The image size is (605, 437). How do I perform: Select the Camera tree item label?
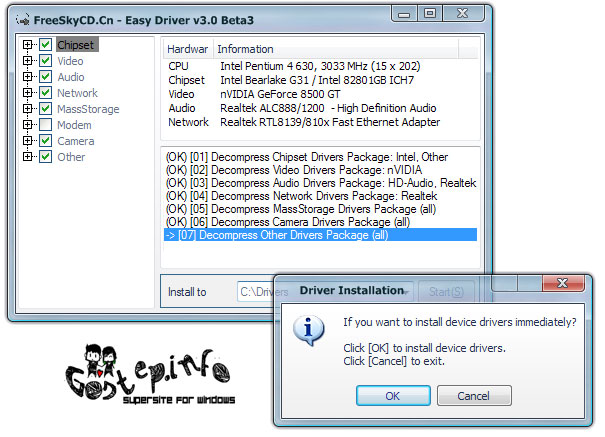click(76, 141)
